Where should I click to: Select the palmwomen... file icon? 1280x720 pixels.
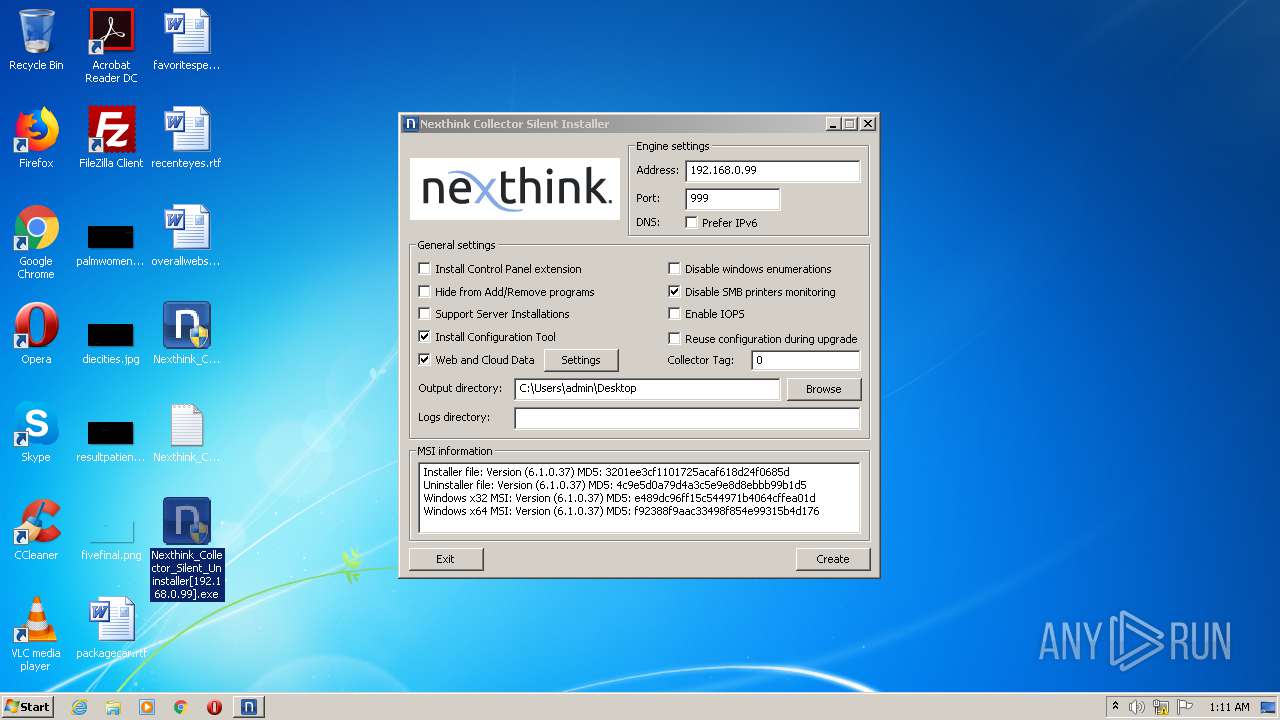click(x=111, y=242)
